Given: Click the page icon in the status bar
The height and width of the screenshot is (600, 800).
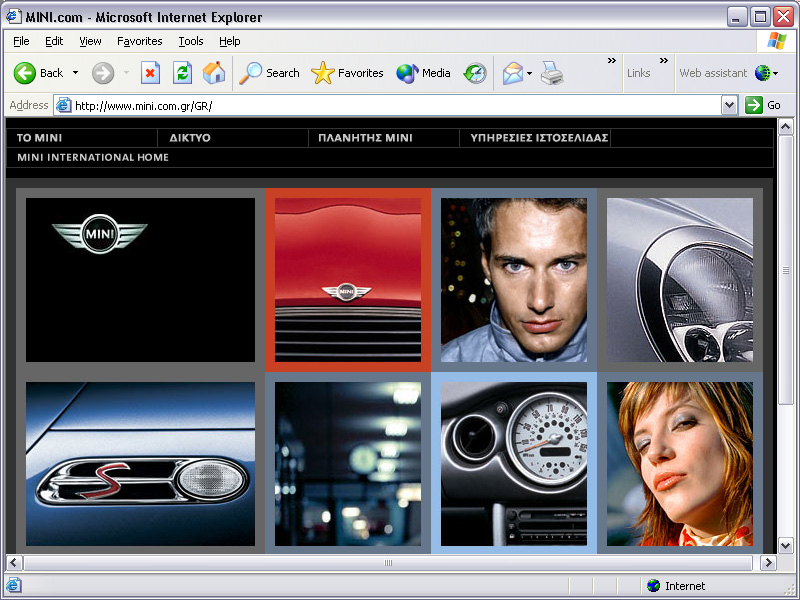Looking at the screenshot, I should (14, 585).
